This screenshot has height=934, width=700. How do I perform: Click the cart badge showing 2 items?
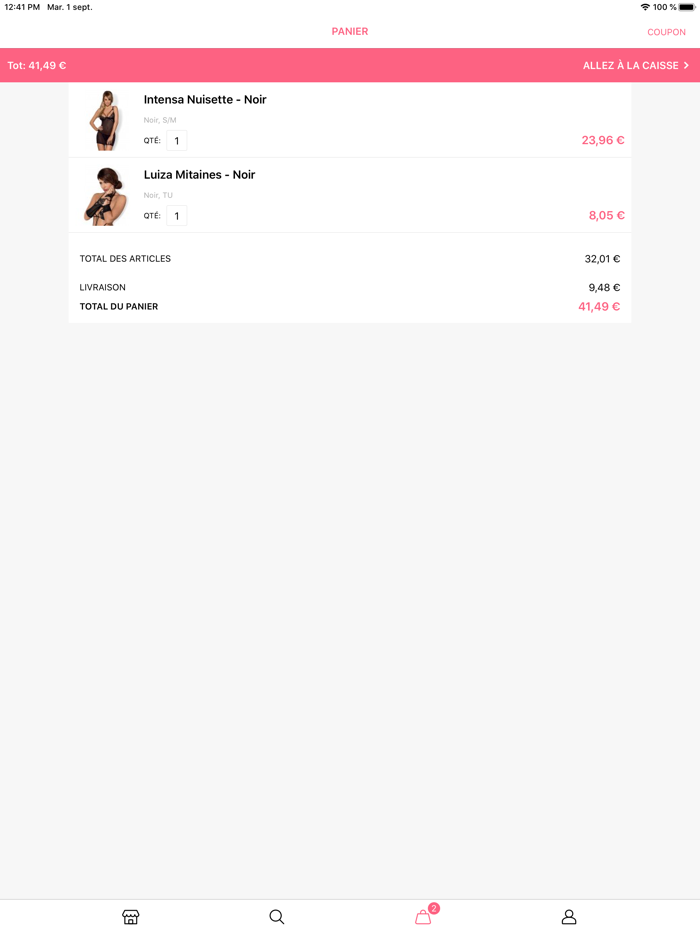434,908
